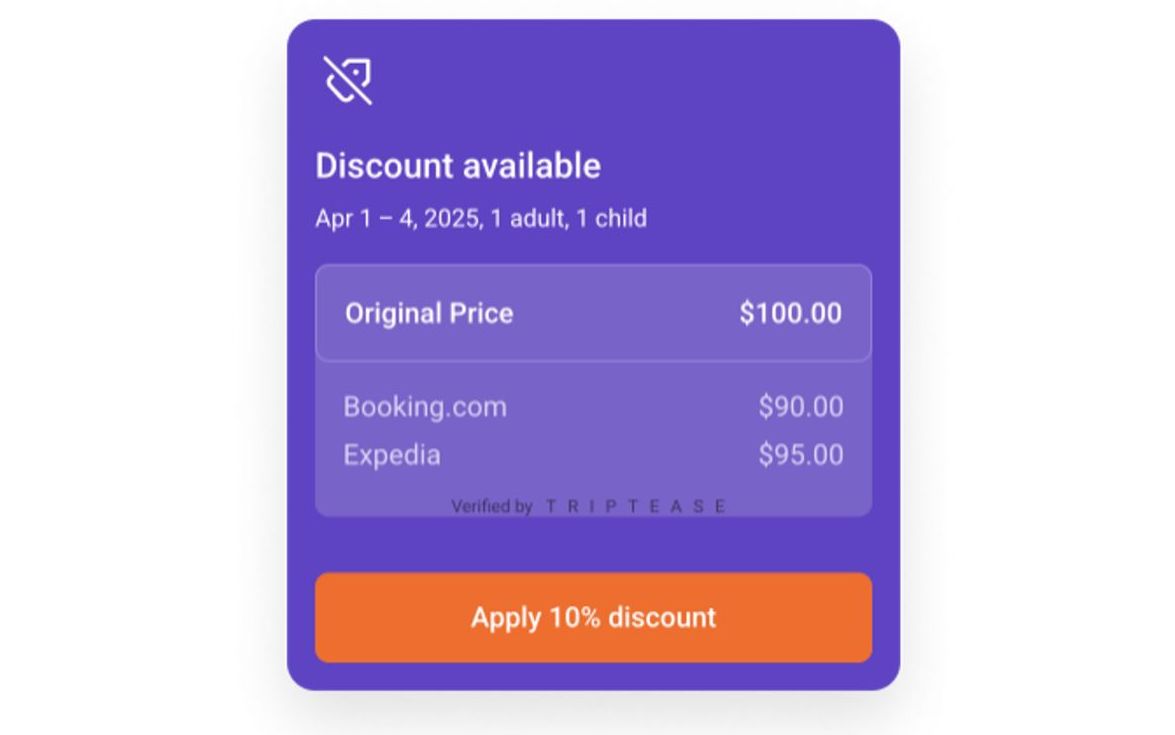
Task: Select the Apr 1 – 4, 2025 dates text
Action: 397,219
